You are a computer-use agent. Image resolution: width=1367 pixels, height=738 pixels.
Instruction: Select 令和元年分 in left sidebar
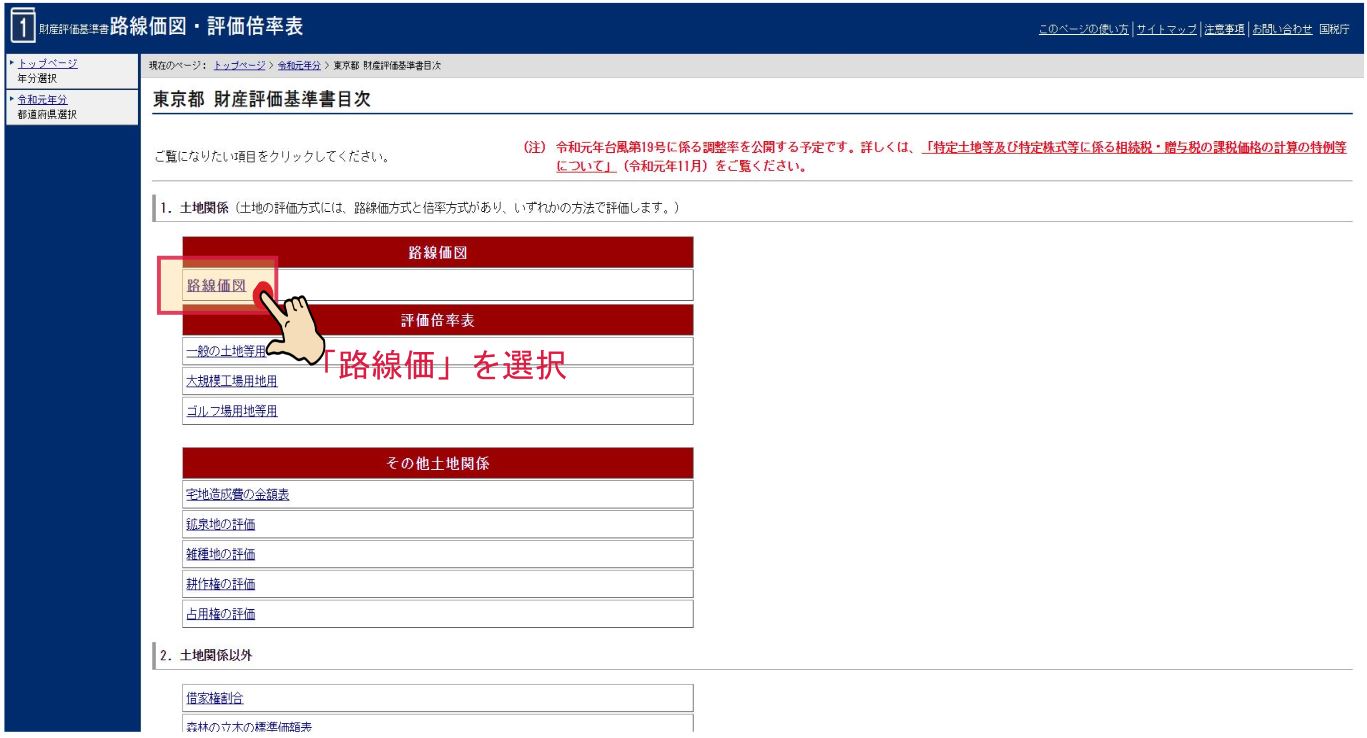(x=41, y=99)
